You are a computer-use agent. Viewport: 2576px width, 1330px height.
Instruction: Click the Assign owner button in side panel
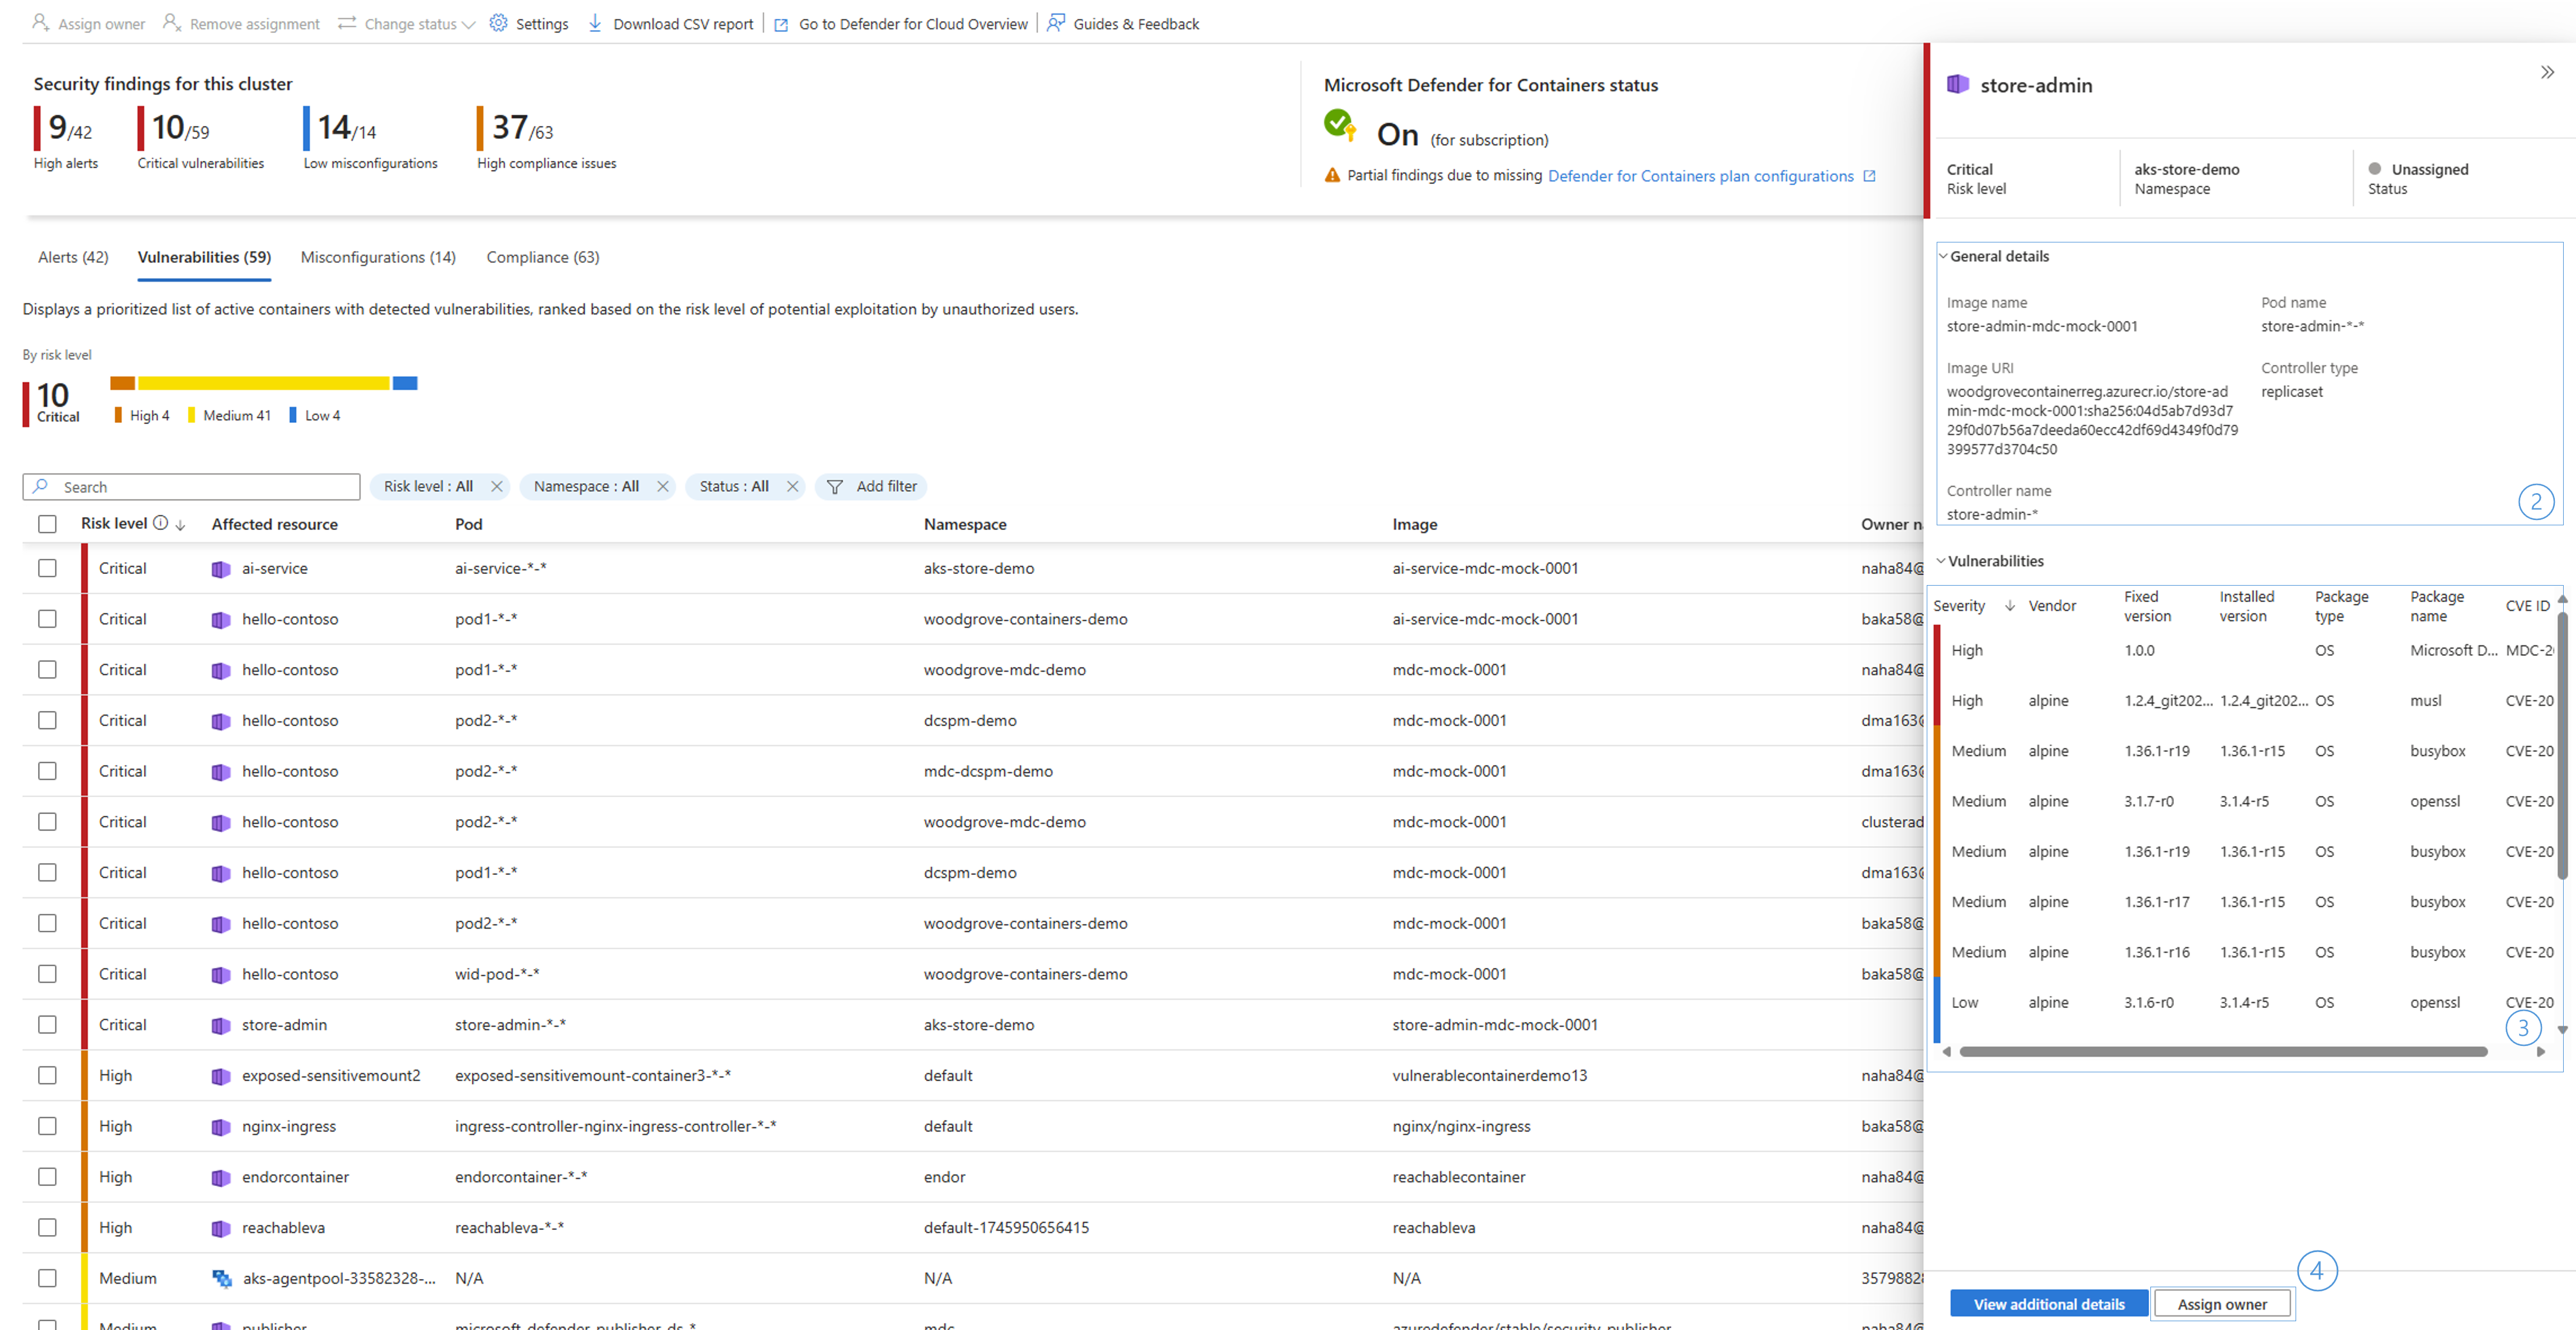coord(2222,1304)
